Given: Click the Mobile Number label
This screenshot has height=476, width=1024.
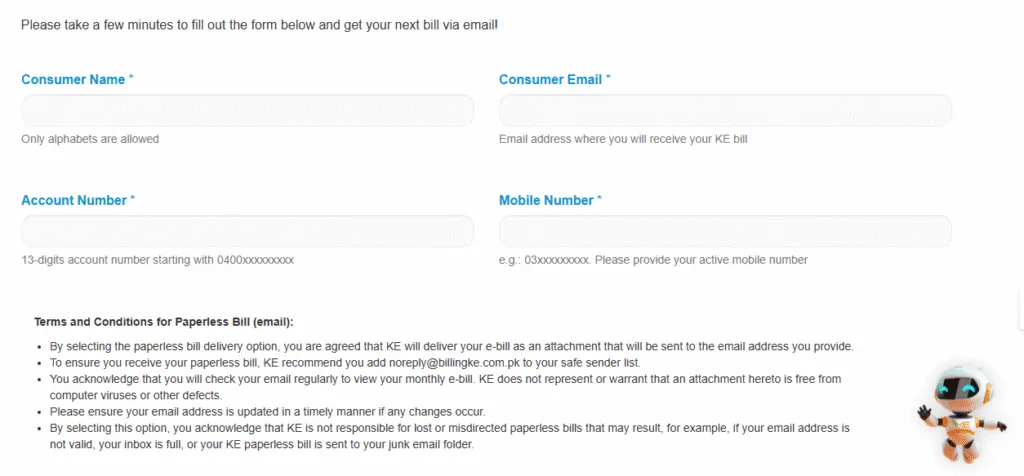Looking at the screenshot, I should pyautogui.click(x=546, y=201).
